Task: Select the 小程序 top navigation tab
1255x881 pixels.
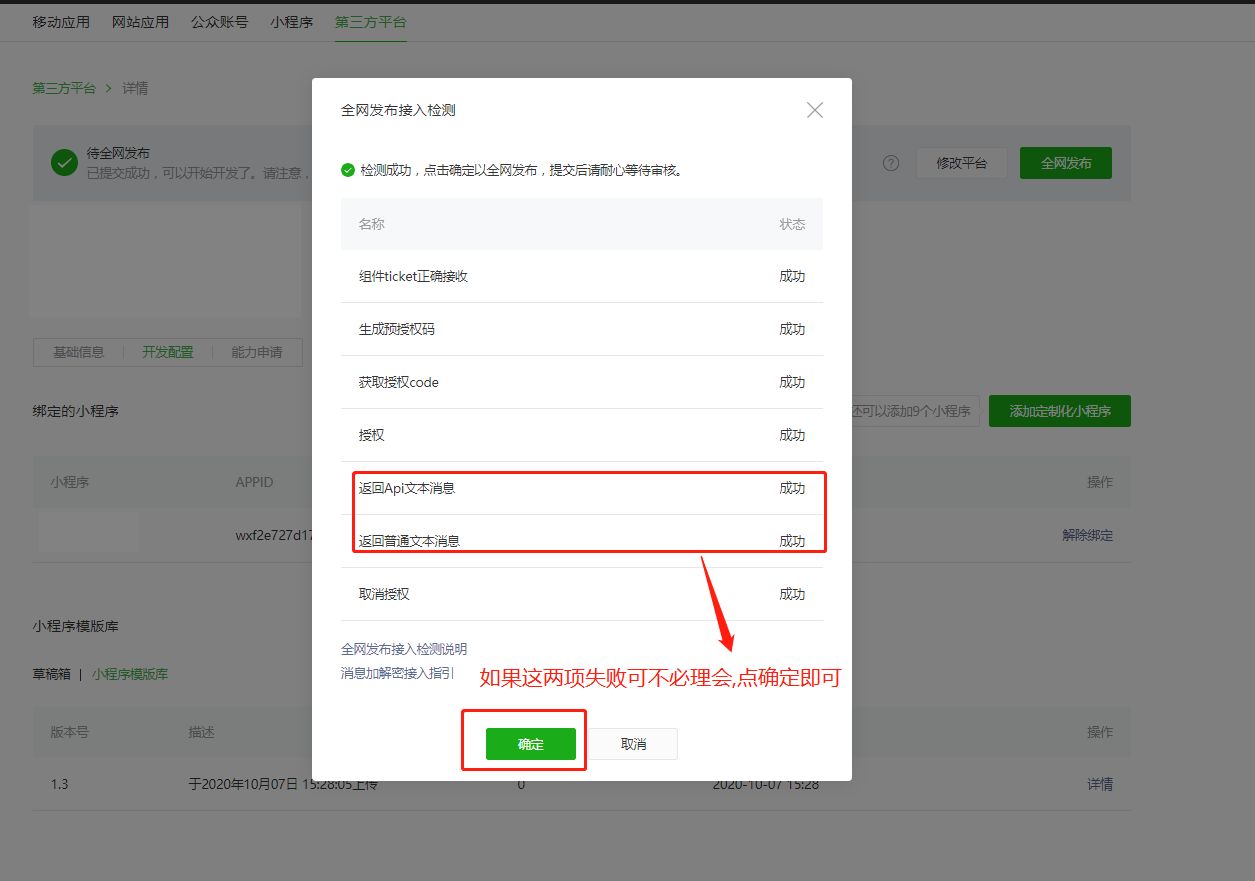Action: (x=291, y=22)
